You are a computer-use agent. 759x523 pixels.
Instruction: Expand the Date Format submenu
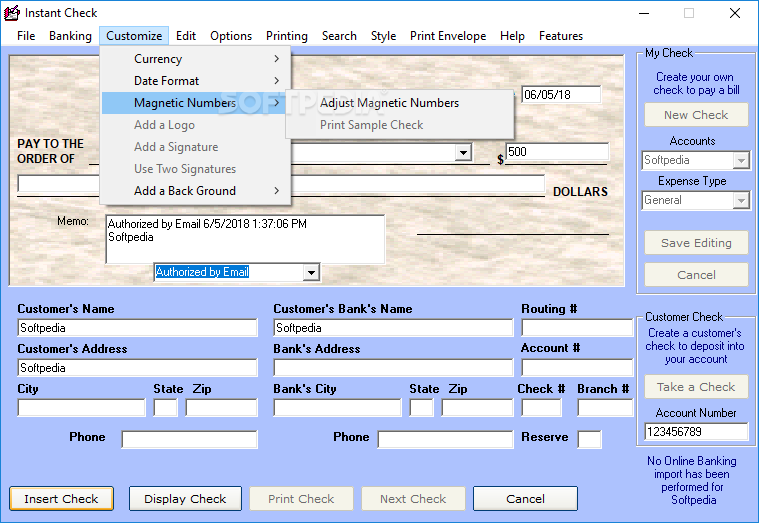[196, 81]
